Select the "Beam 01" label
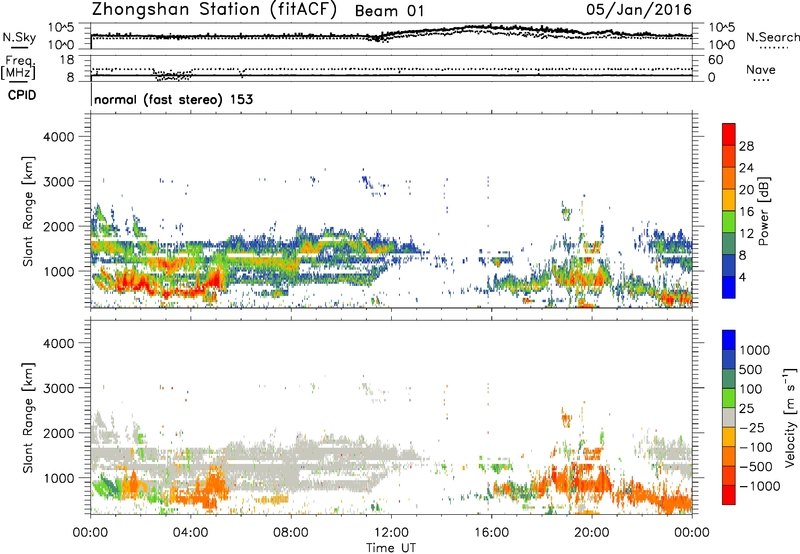Viewport: 800px width, 554px height. point(389,11)
